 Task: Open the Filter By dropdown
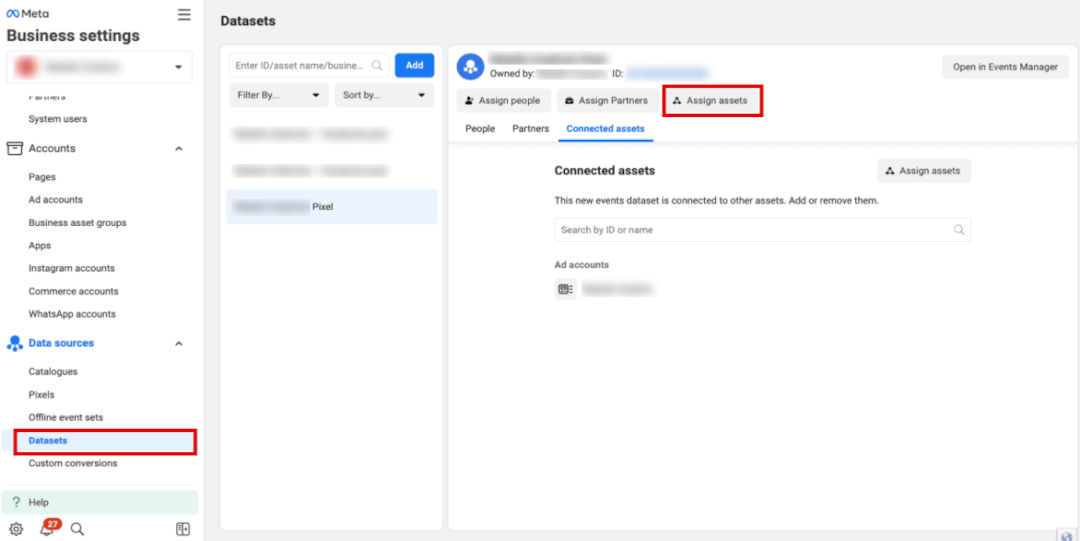click(279, 96)
